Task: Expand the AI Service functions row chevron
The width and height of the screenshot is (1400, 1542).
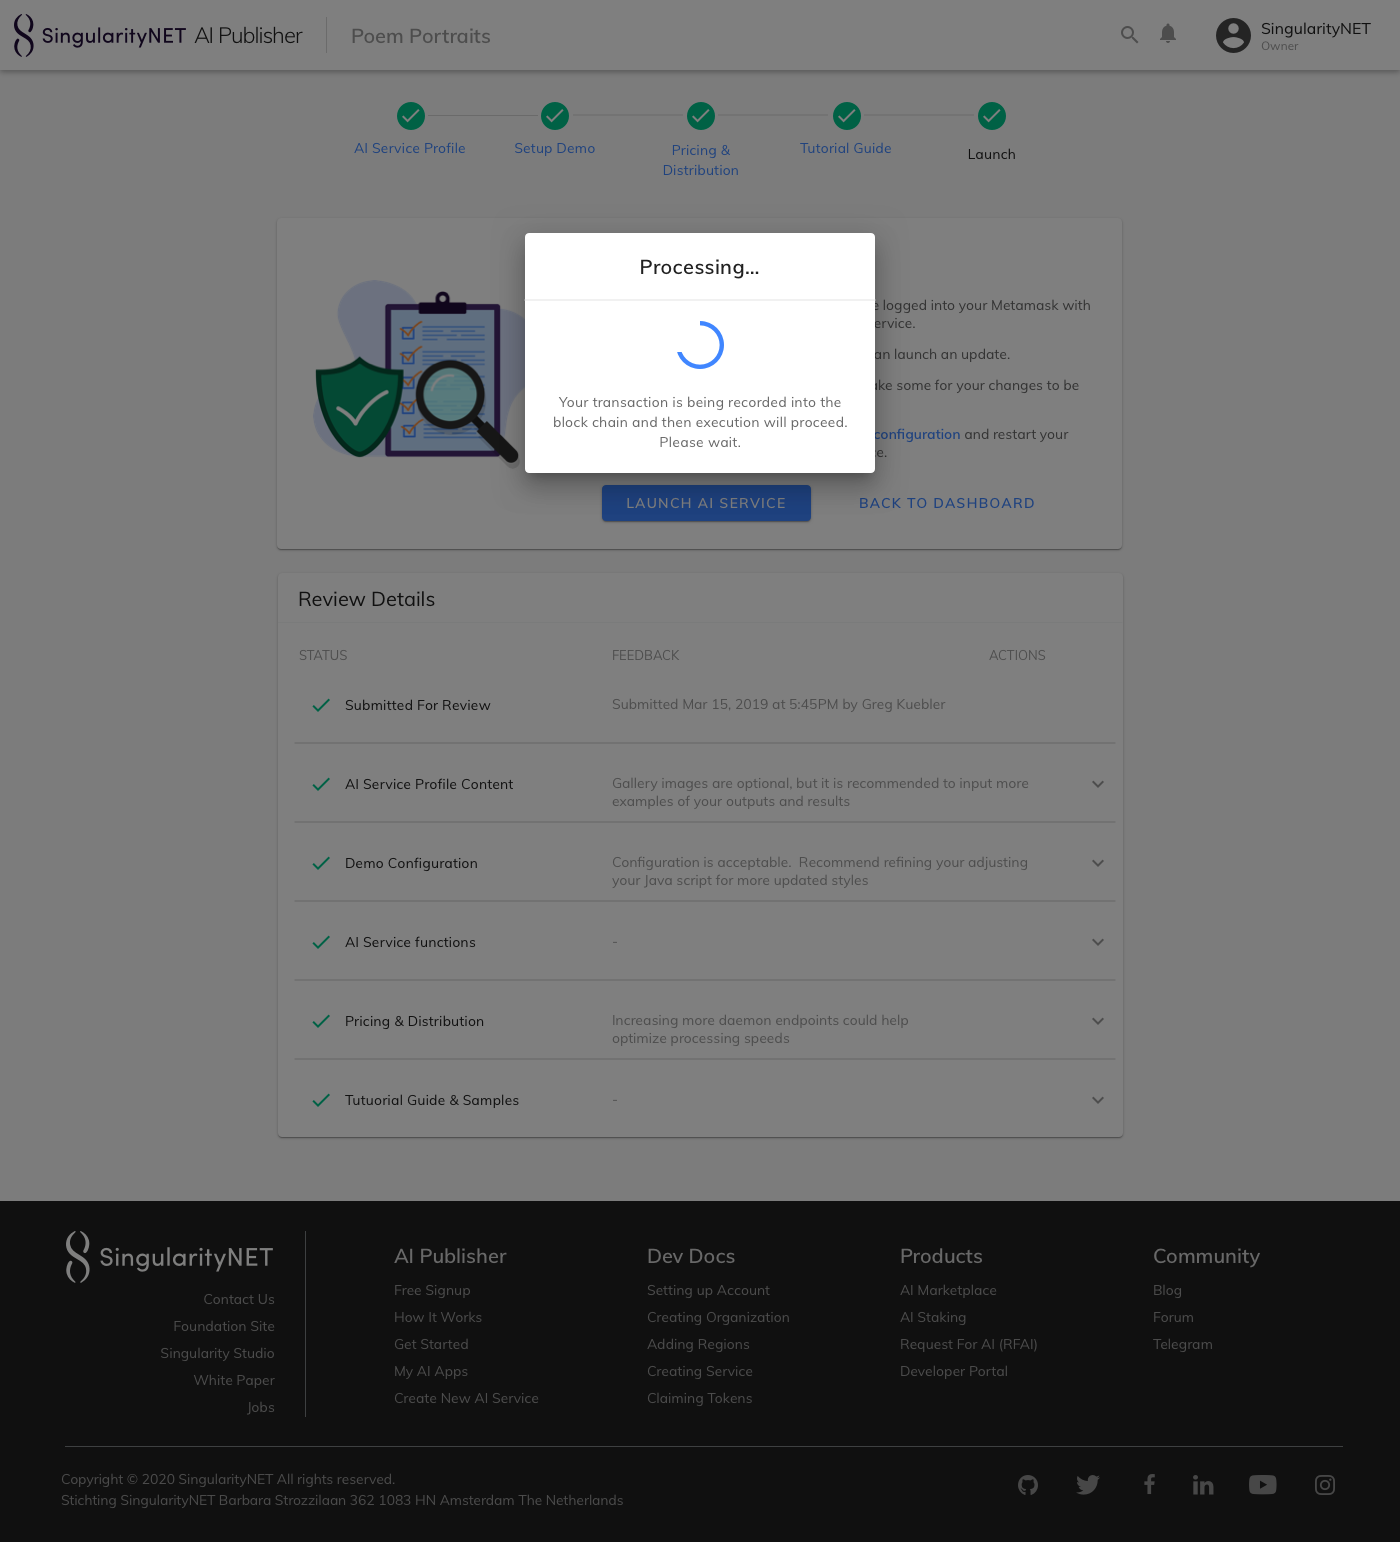Action: click(x=1098, y=942)
